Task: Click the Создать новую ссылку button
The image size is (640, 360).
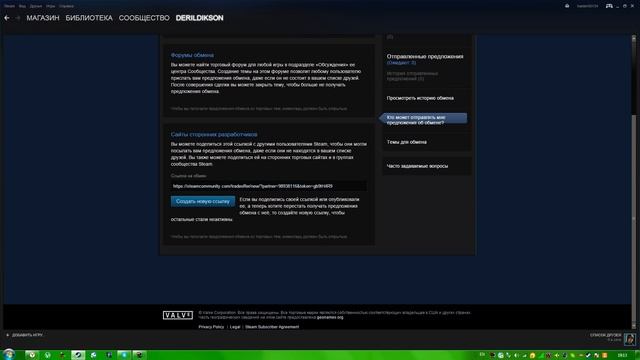Action: click(x=203, y=201)
